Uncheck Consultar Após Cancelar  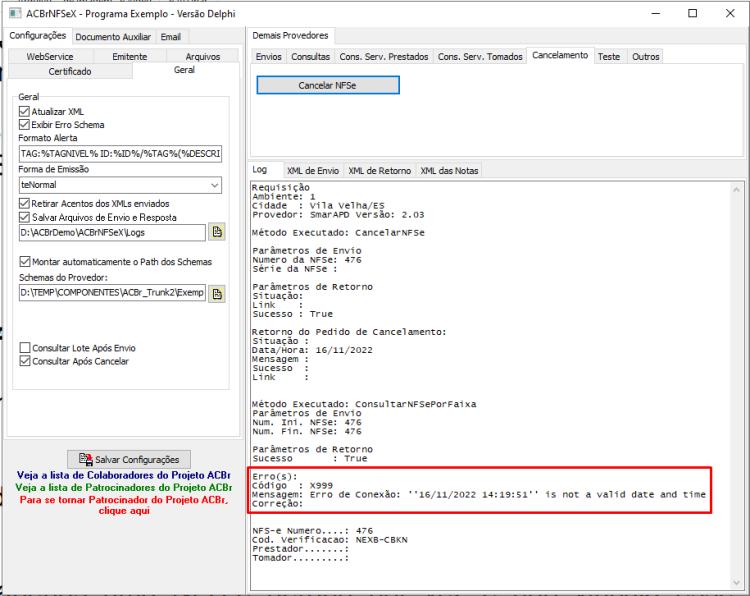click(x=24, y=361)
